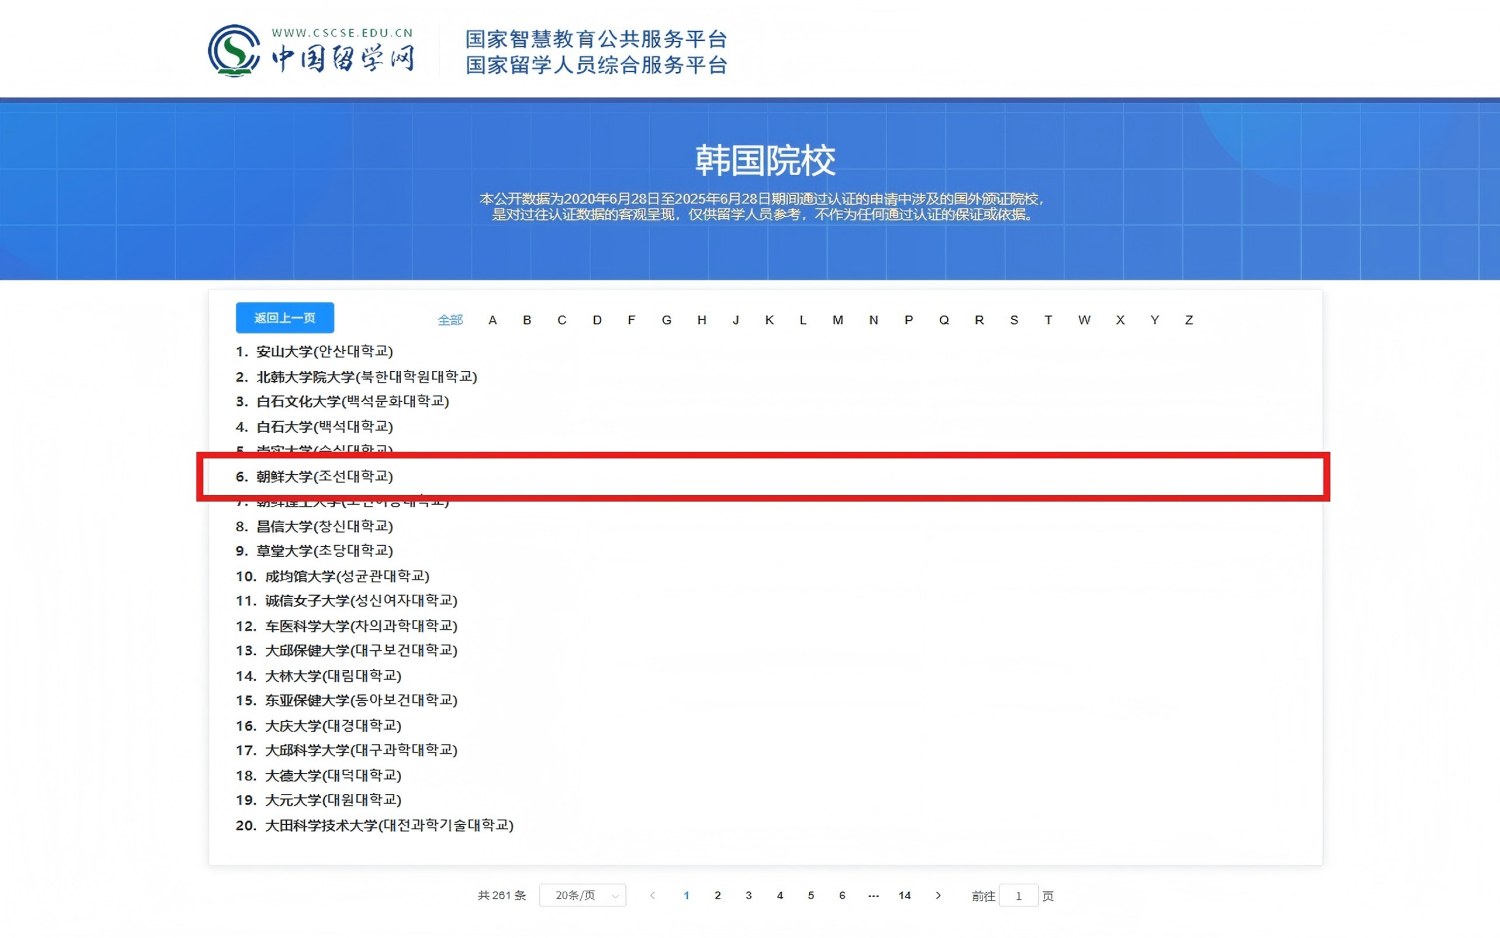This screenshot has width=1500, height=938.
Task: Open 安山大学 (안산대학교) entry
Action: 324,352
